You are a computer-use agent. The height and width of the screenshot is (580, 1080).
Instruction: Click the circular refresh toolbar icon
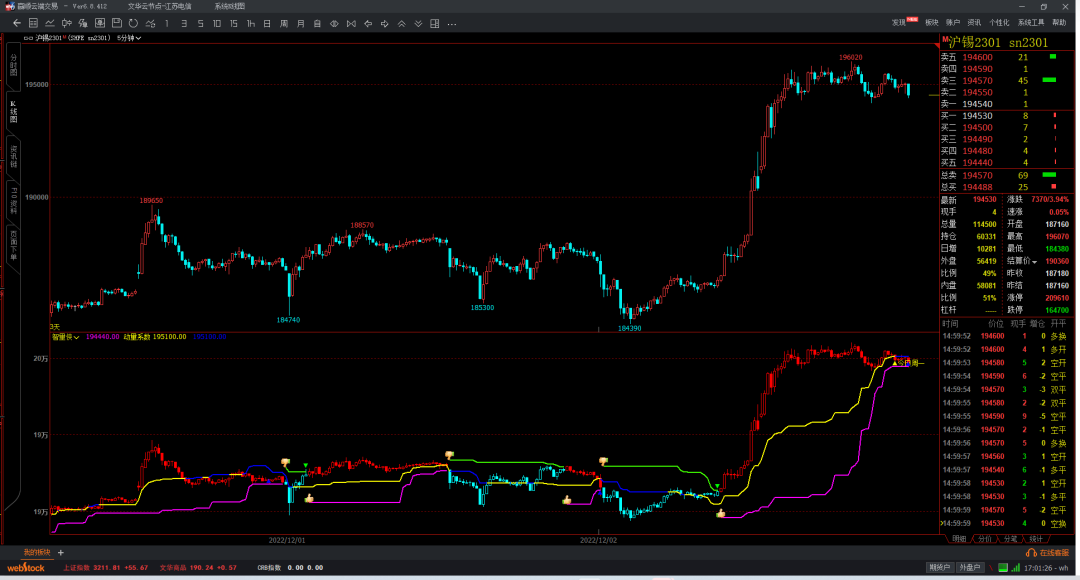(133, 23)
